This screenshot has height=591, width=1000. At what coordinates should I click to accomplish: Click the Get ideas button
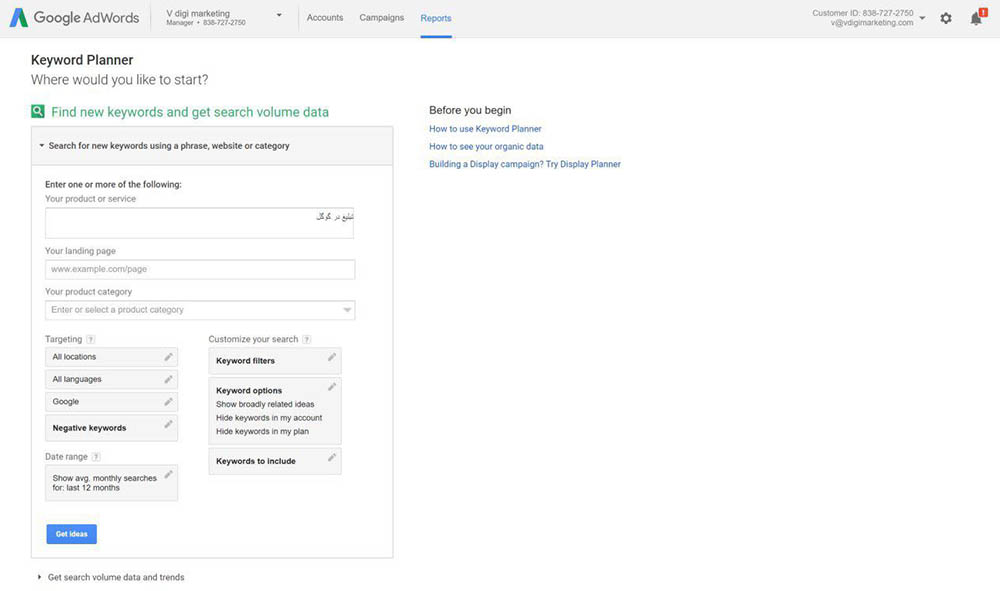[x=71, y=533]
